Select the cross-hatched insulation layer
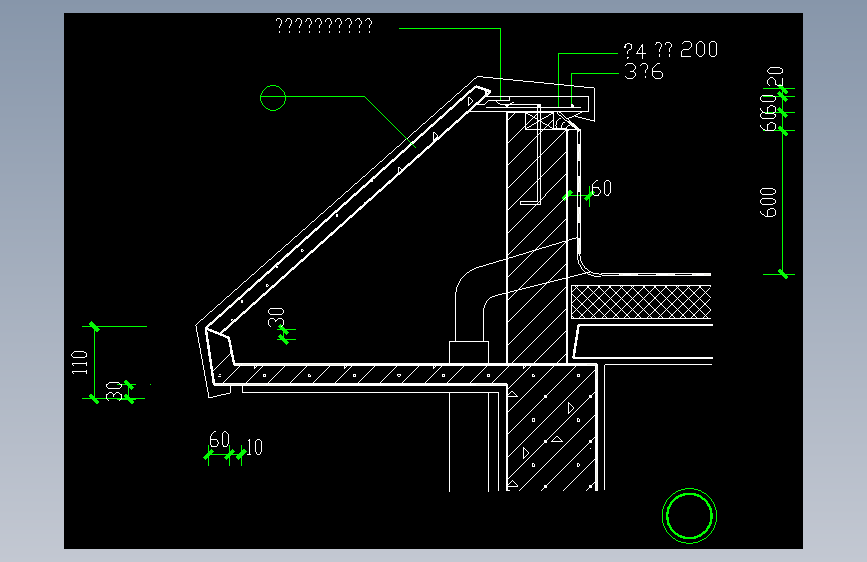 coord(641,302)
